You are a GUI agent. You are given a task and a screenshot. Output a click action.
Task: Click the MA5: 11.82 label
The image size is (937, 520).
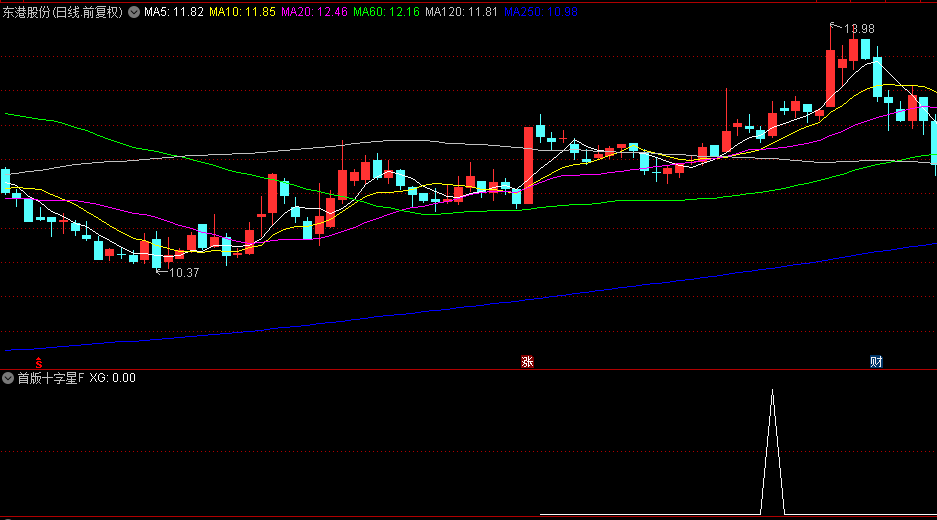point(174,12)
